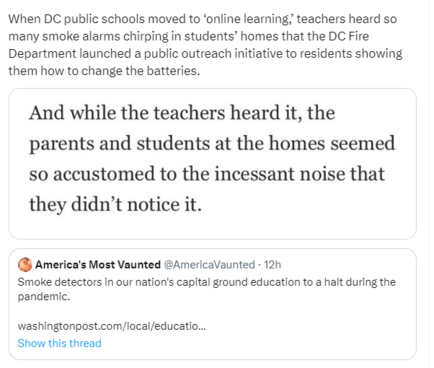Click the line starting 'Department launched a public outreach'
This screenshot has height=368, width=434.
[205, 53]
